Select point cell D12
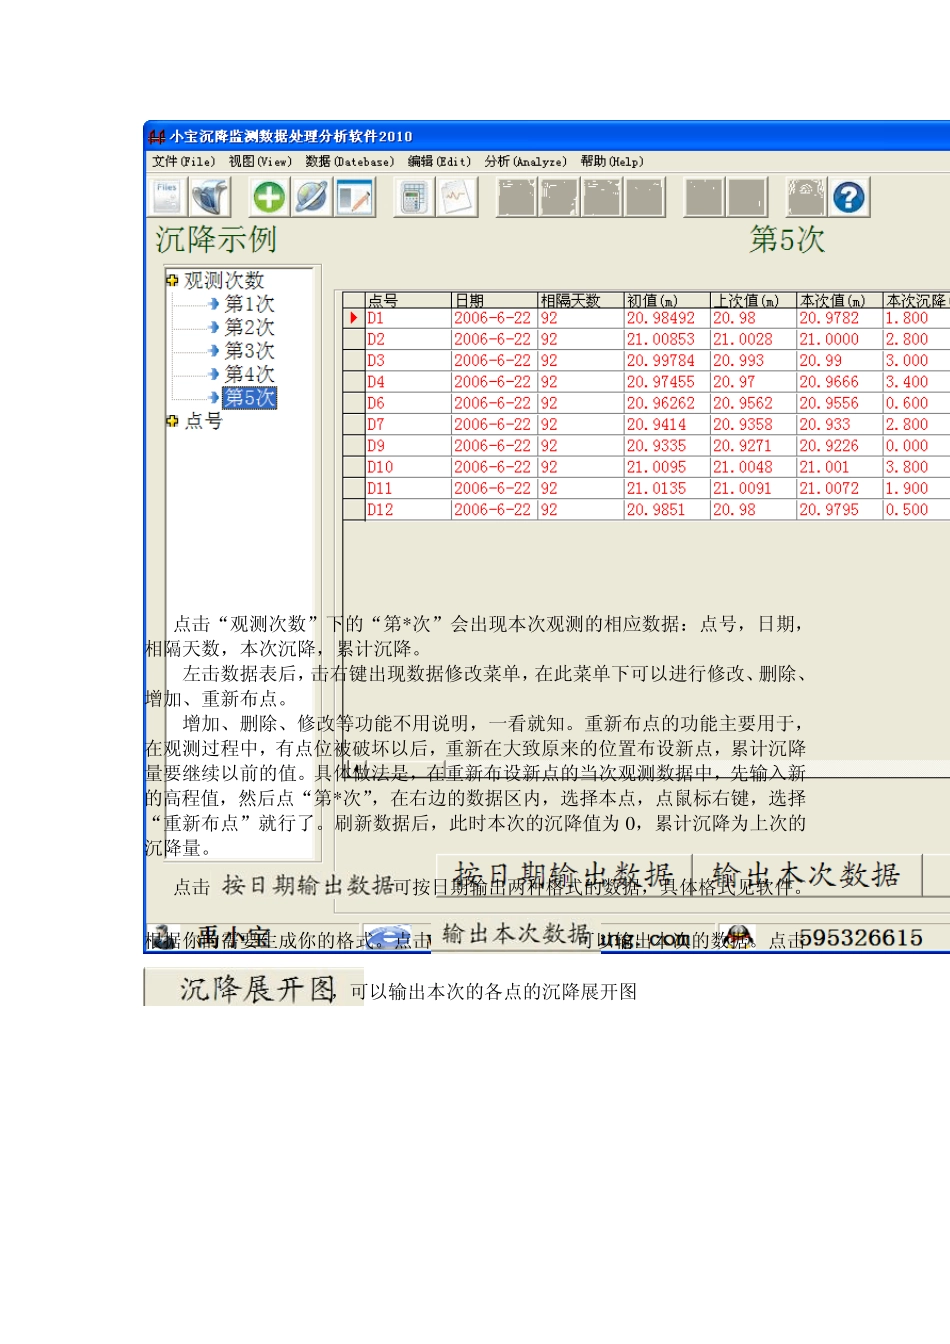This screenshot has width=950, height=1344. tap(408, 510)
